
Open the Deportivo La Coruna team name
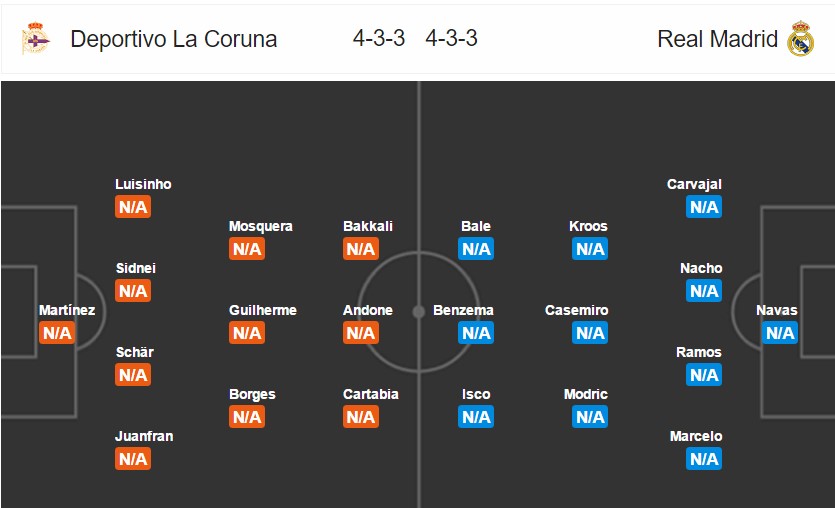(x=174, y=39)
